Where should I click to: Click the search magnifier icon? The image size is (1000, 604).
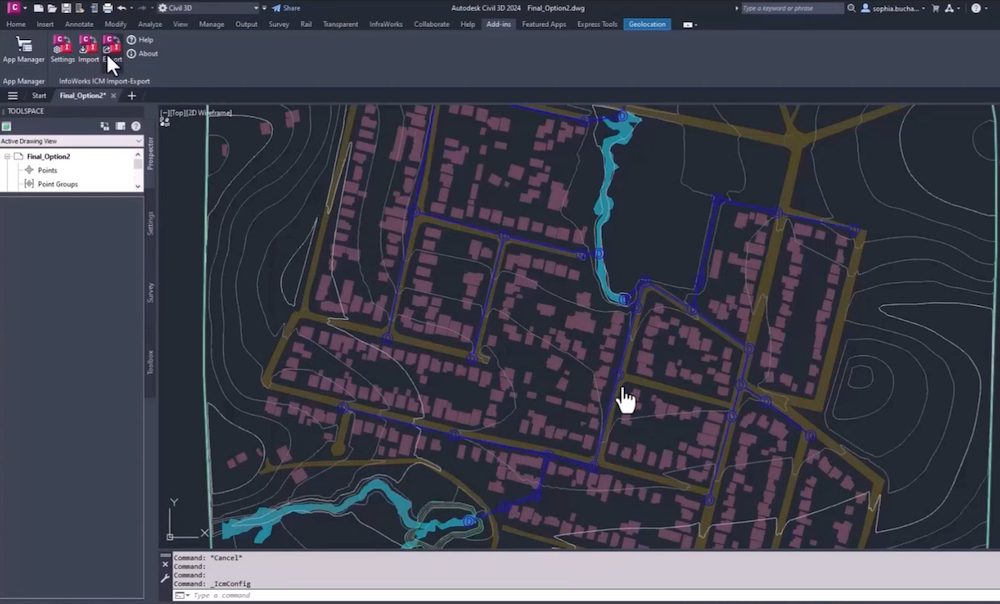850,8
